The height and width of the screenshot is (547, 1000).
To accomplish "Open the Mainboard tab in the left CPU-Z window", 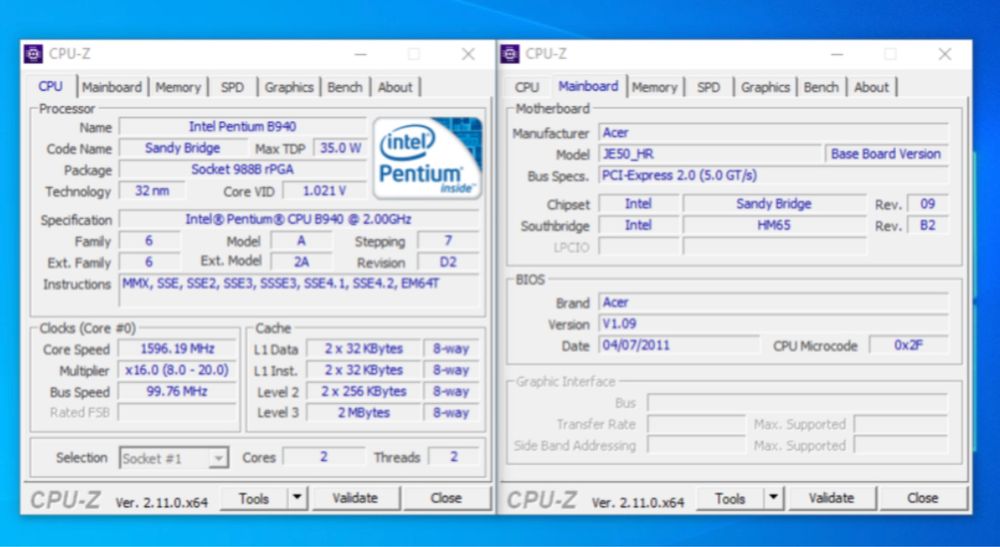I will pyautogui.click(x=112, y=87).
